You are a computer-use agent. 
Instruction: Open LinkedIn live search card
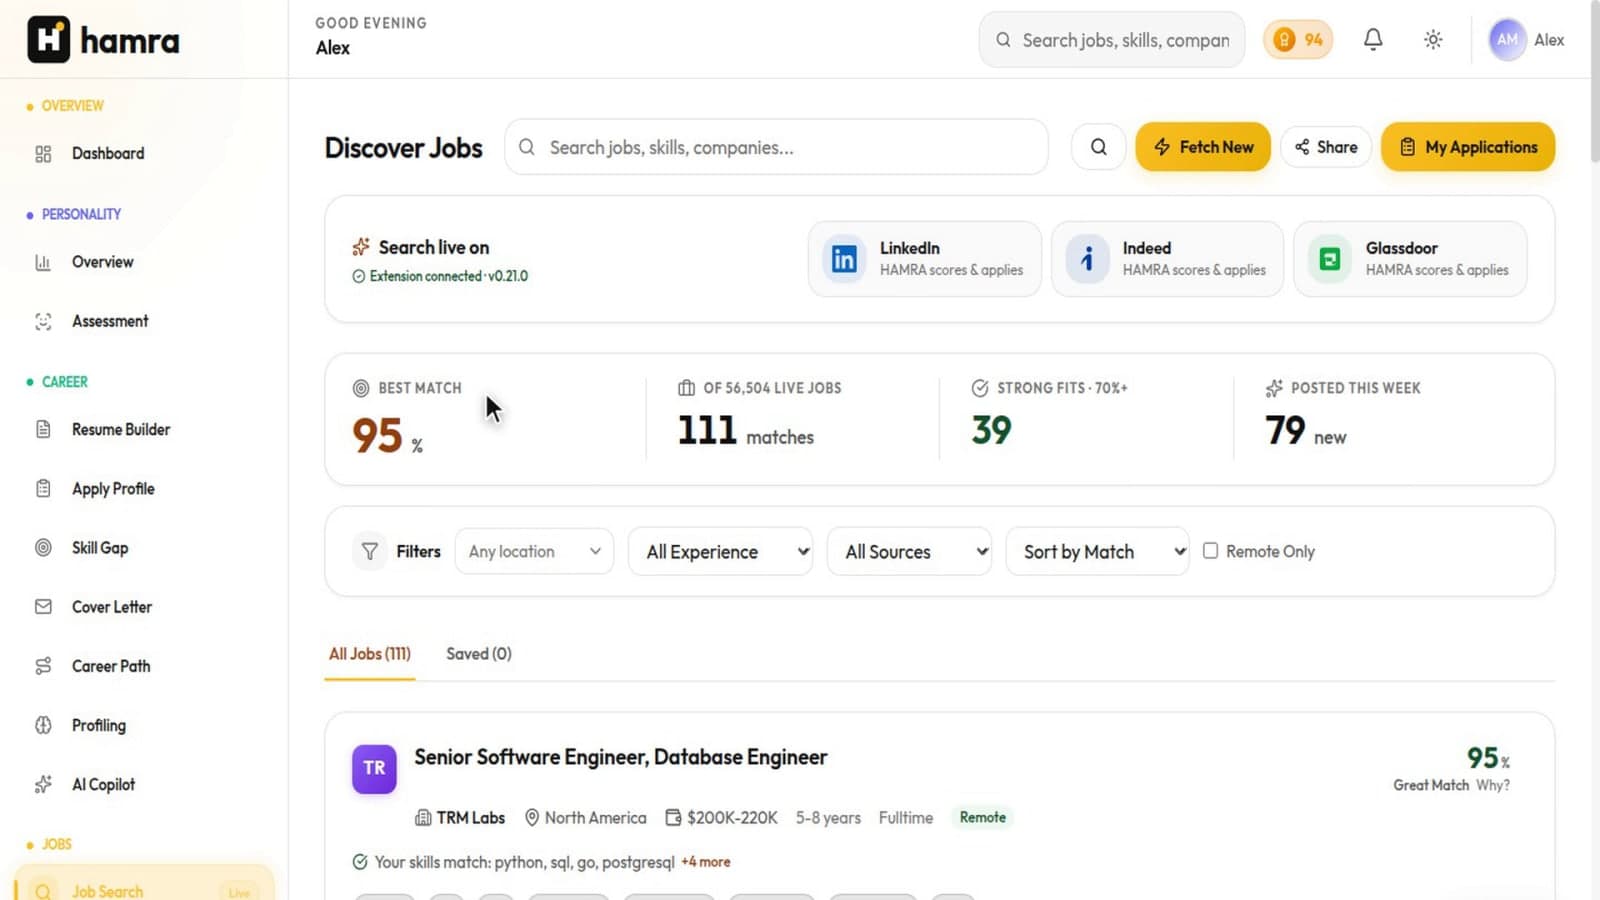pos(924,259)
